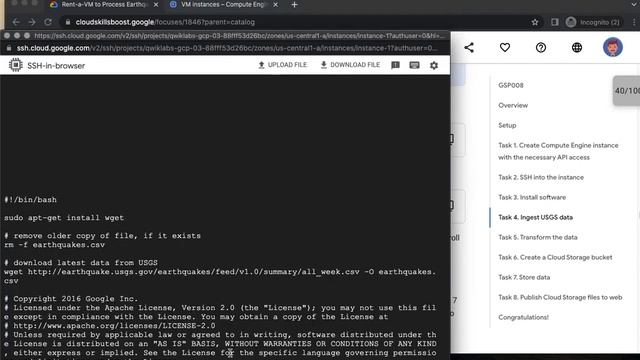Click the share icon on lab page
This screenshot has height=360, width=640.
469,47
